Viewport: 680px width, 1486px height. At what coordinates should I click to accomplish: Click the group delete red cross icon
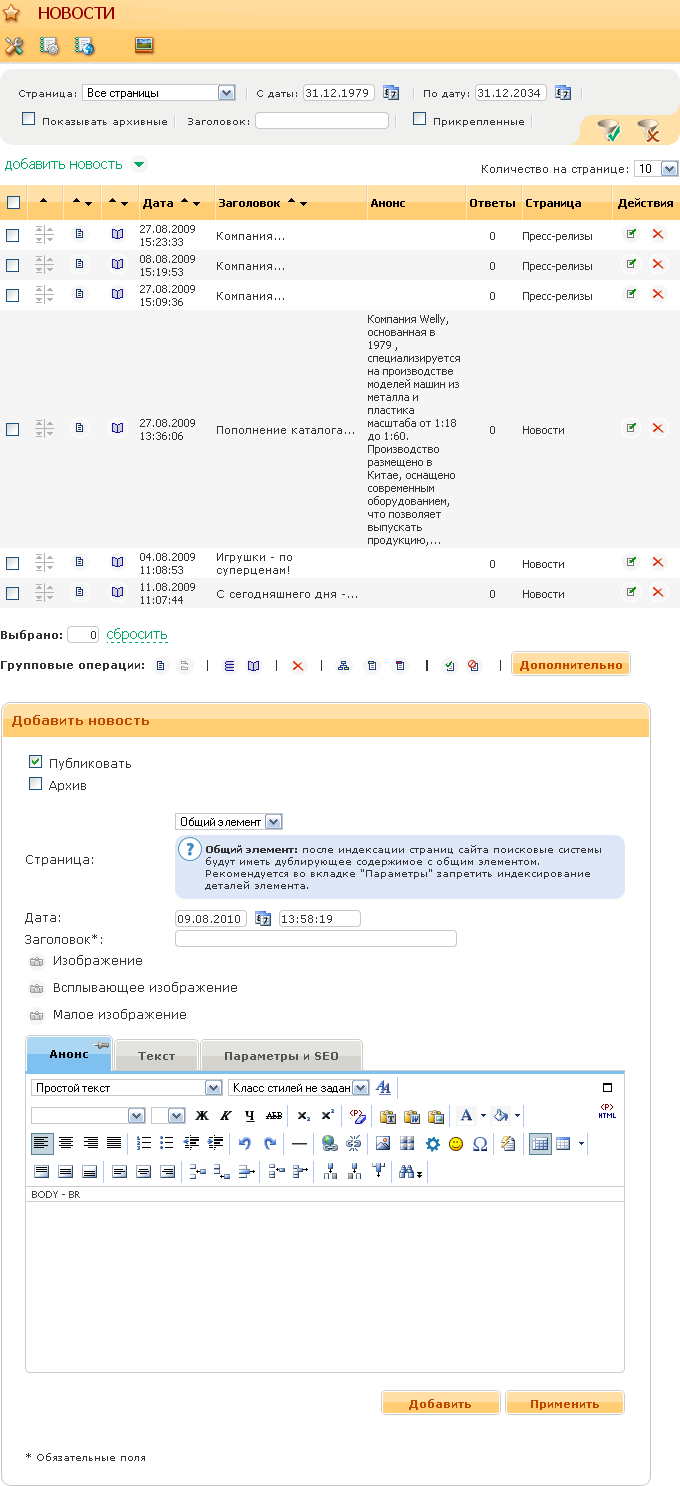pyautogui.click(x=297, y=666)
